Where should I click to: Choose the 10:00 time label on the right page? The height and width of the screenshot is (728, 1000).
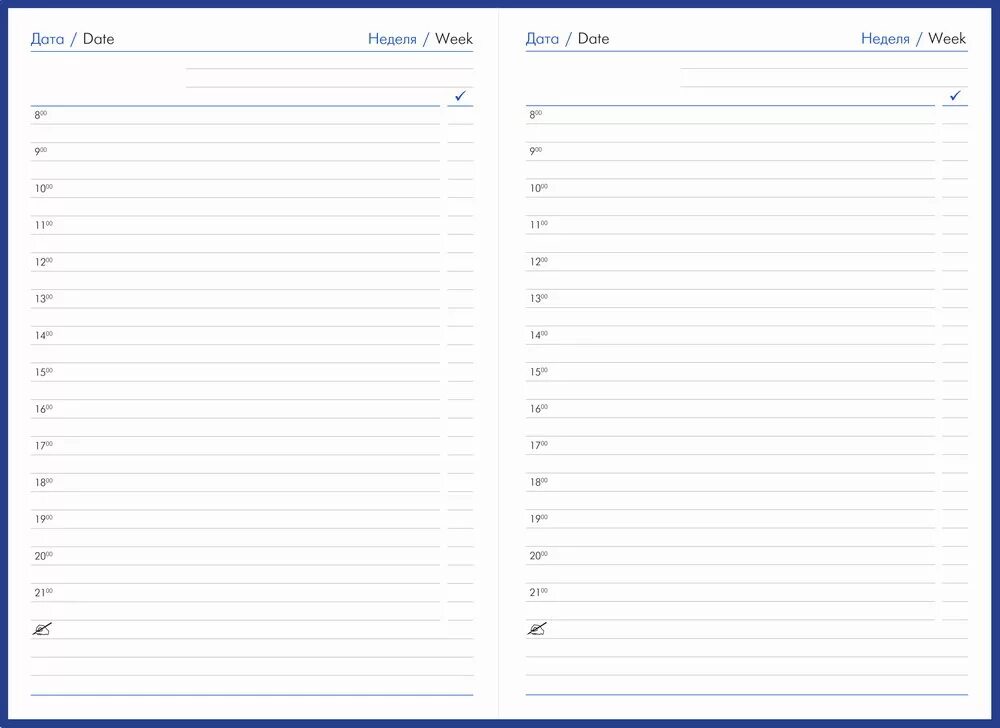click(x=538, y=188)
